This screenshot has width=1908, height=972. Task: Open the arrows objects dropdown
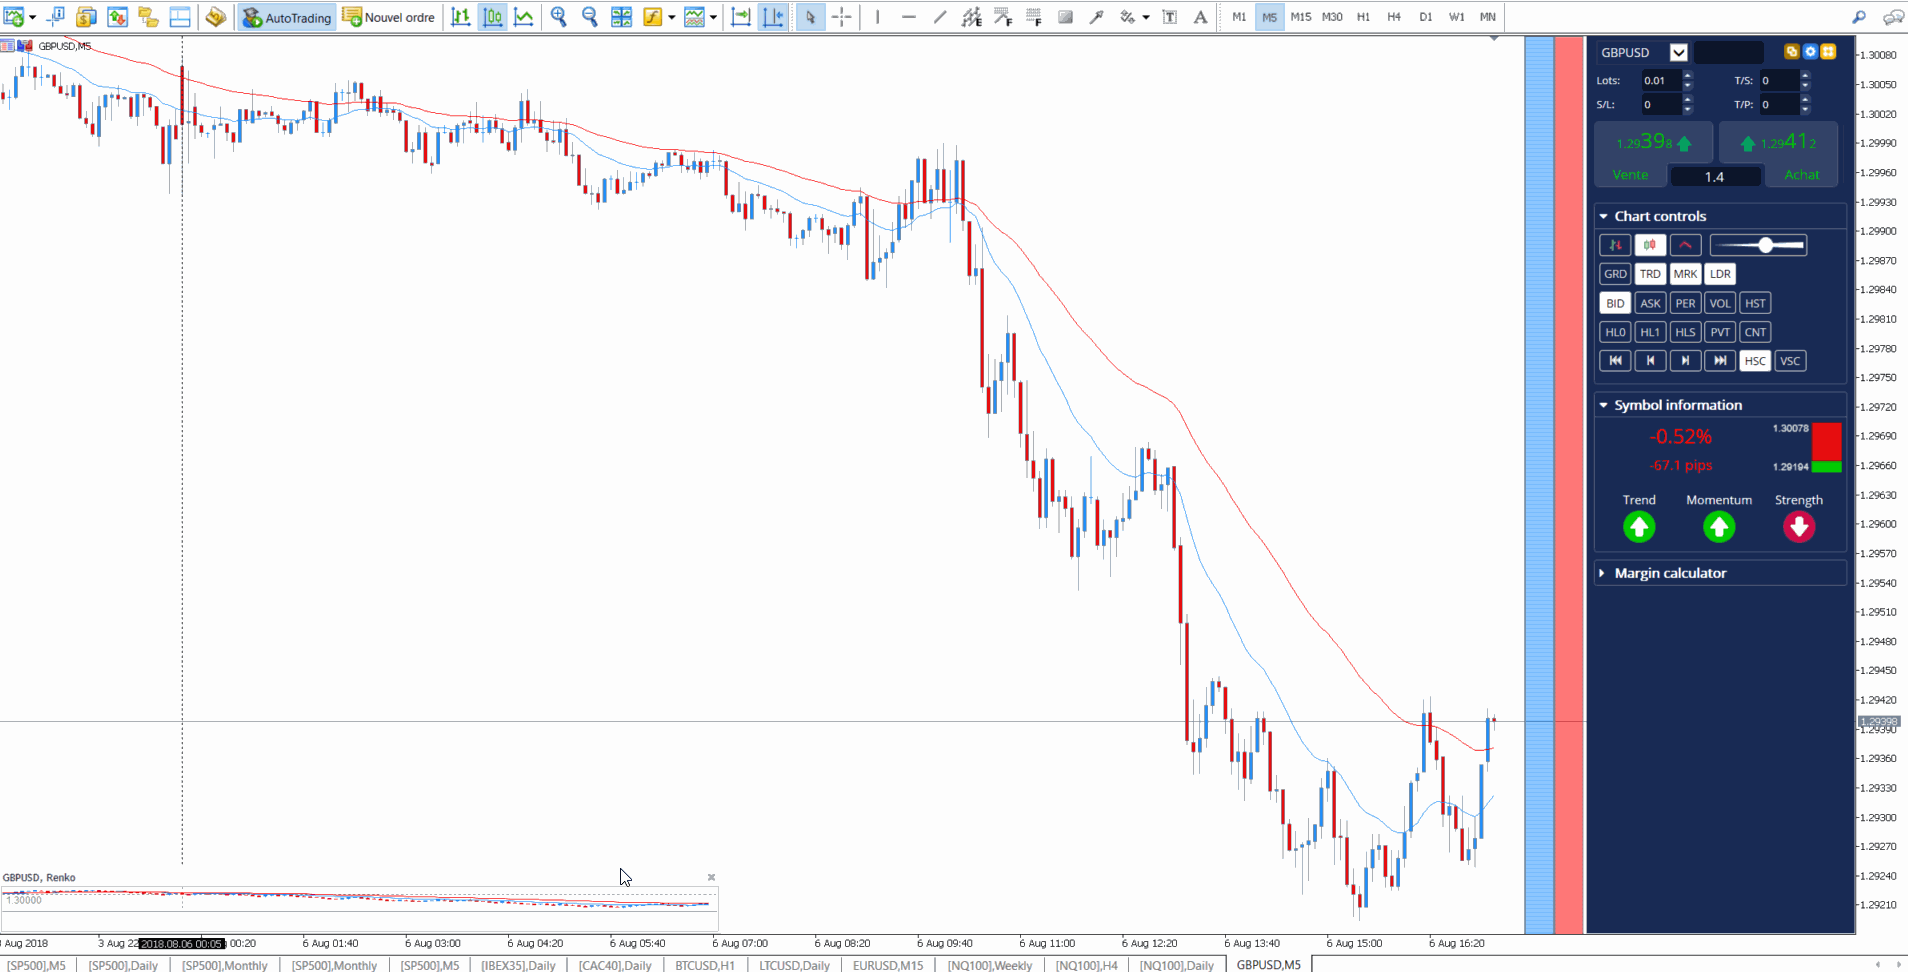pyautogui.click(x=1145, y=17)
